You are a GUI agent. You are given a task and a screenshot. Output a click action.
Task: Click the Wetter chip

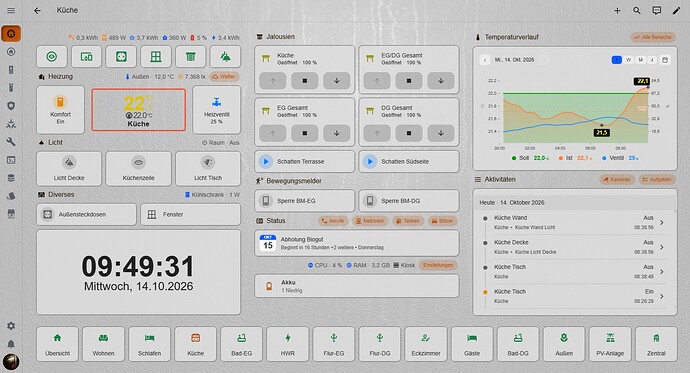[x=224, y=77]
